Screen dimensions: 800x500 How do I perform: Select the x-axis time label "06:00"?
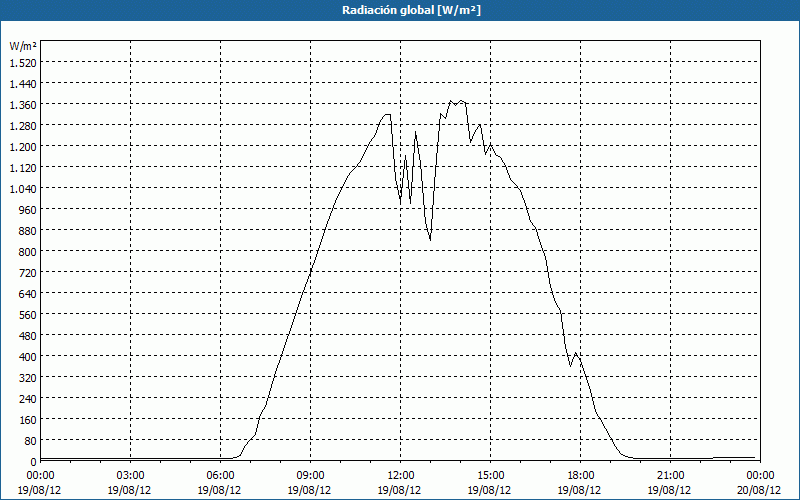pyautogui.click(x=220, y=476)
